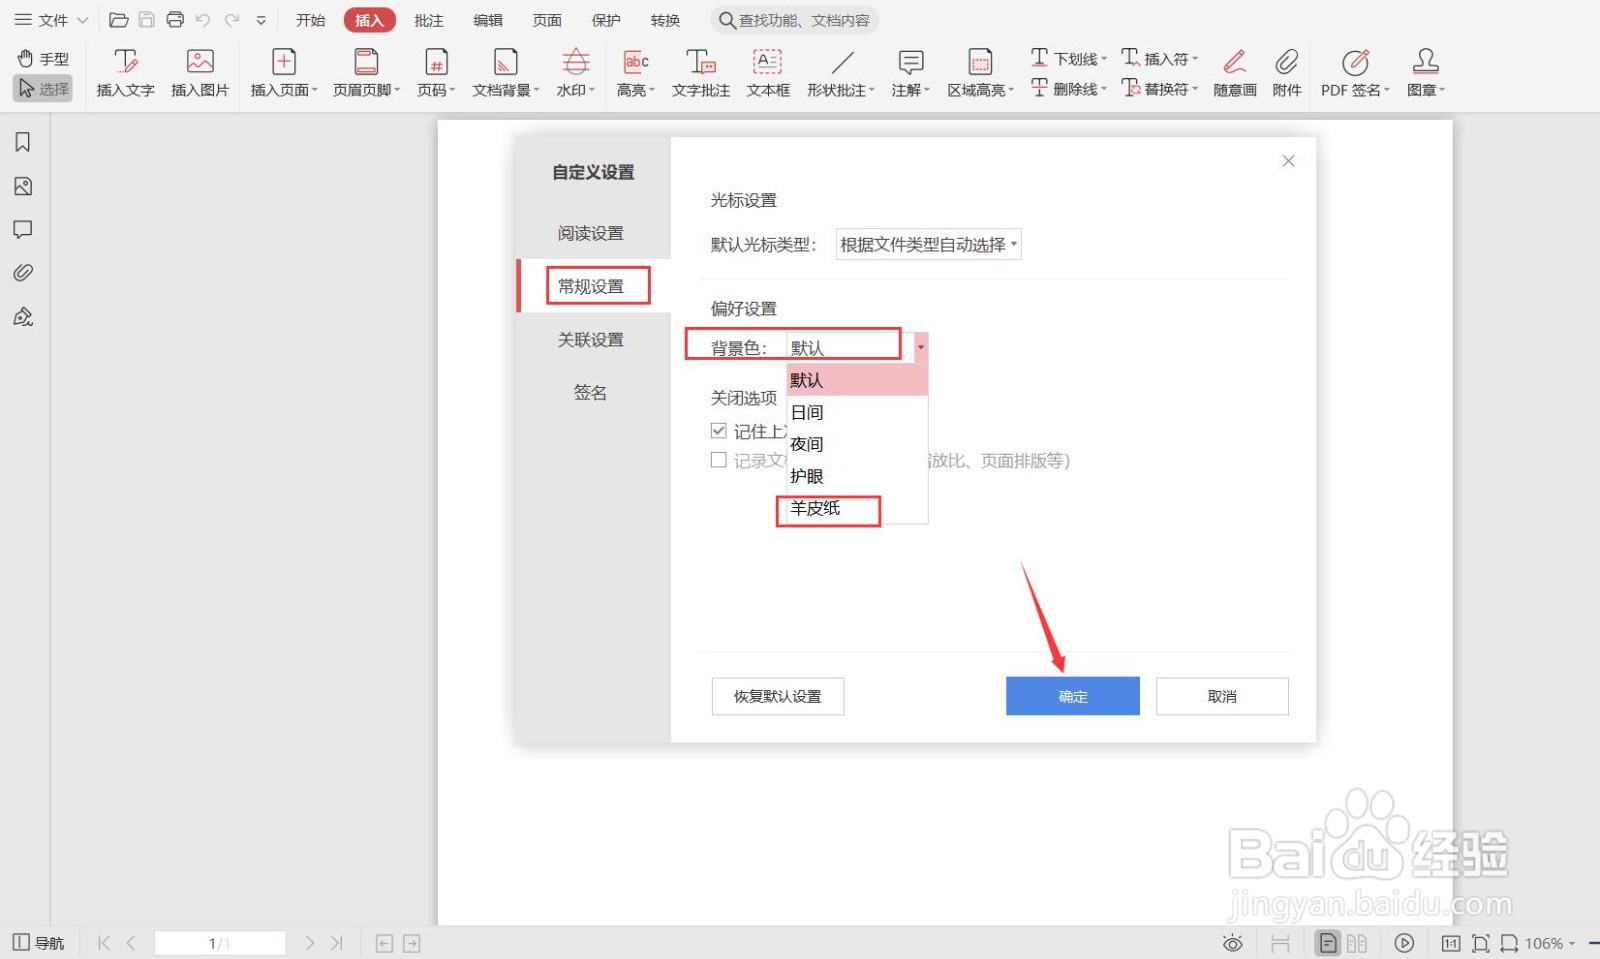Collapse background color dropdown arrow
The height and width of the screenshot is (959, 1600).
pos(921,347)
